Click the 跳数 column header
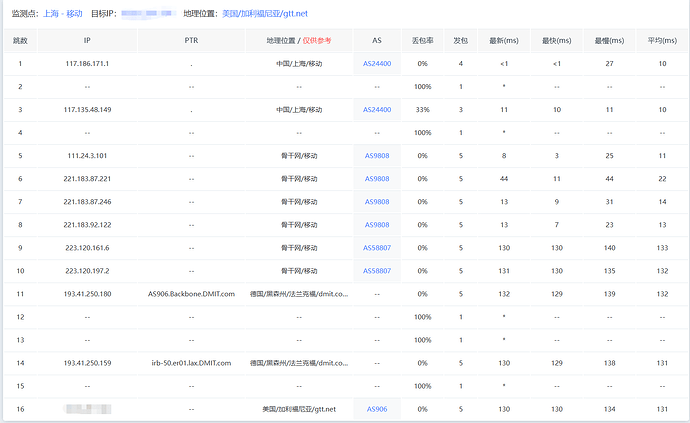Screen dimensions: 690x423 [20, 41]
